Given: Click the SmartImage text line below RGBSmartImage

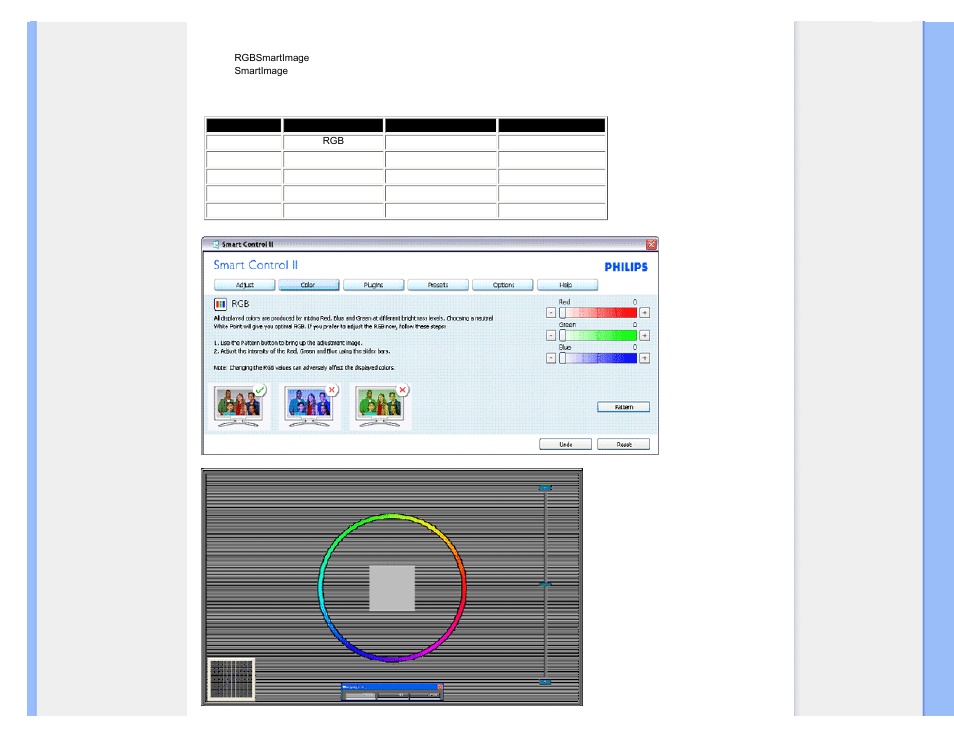Looking at the screenshot, I should (x=261, y=71).
